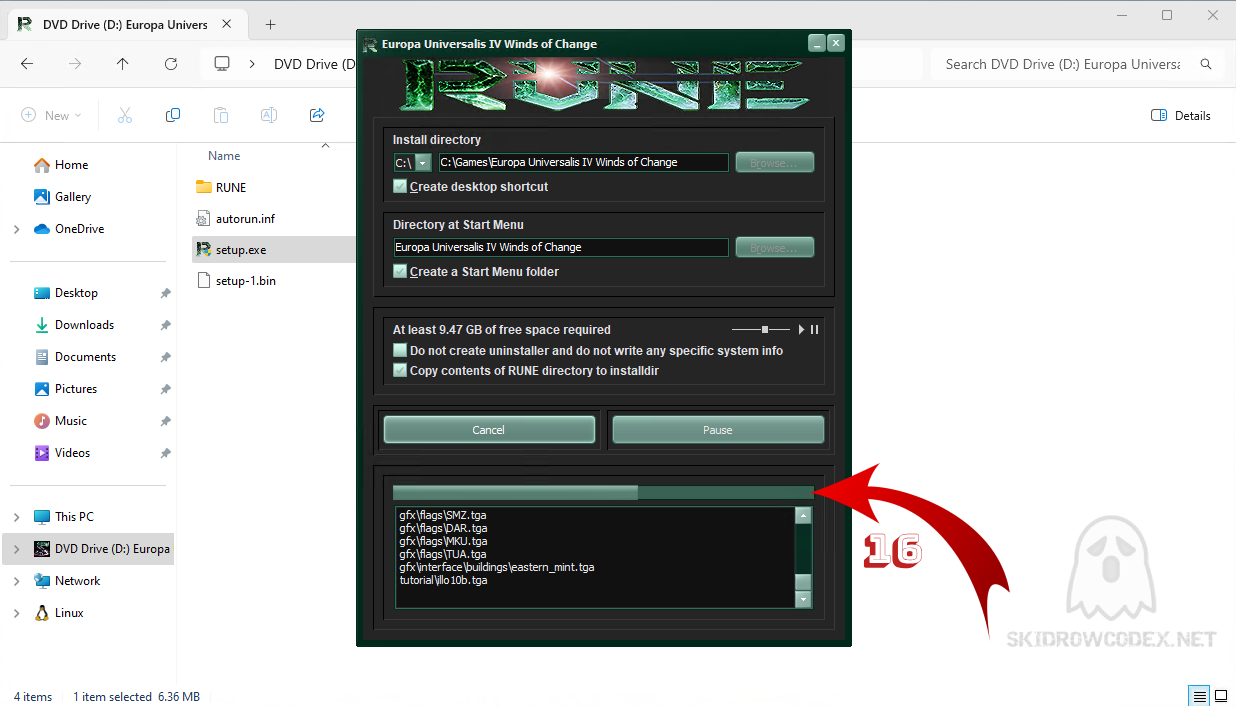Screen dimensions: 1236x706
Task: Click the search magnifier icon
Action: pos(1206,64)
